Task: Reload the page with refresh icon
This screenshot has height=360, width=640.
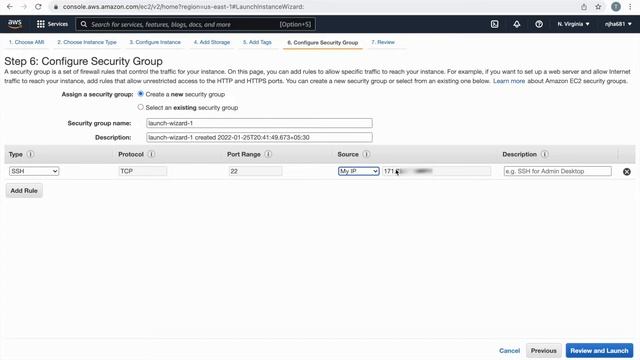Action: tap(38, 7)
